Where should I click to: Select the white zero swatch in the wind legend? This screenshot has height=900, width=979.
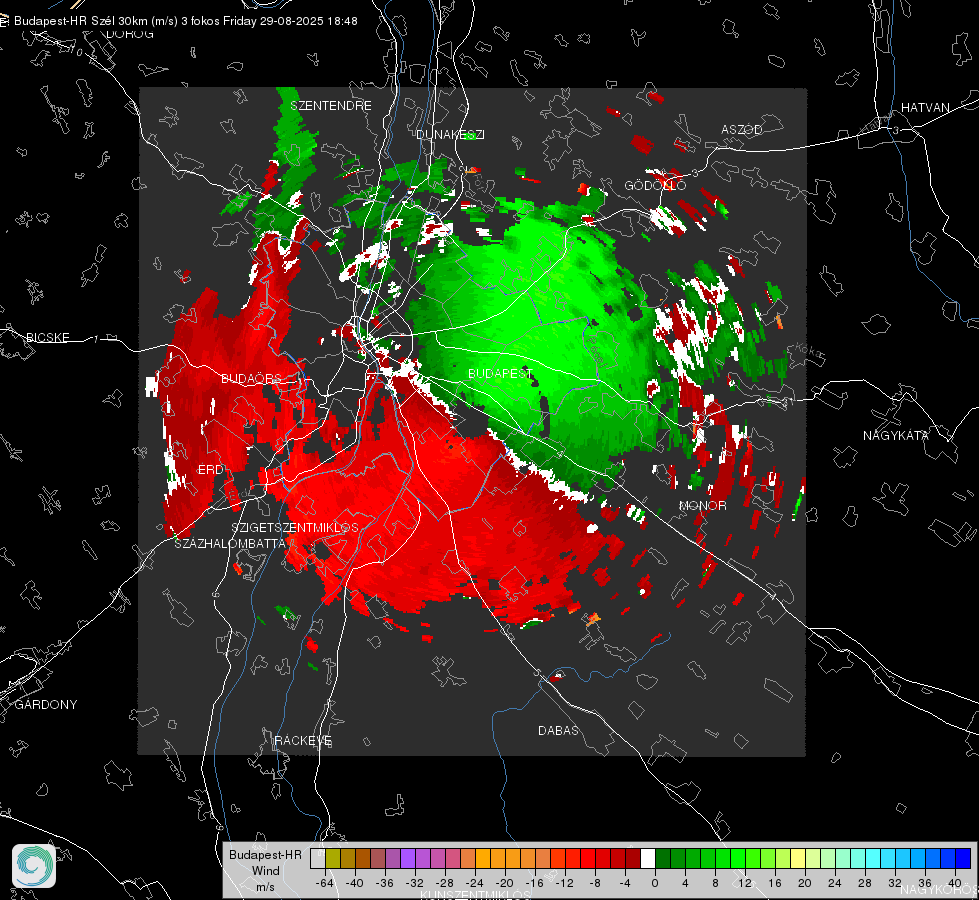(x=648, y=858)
